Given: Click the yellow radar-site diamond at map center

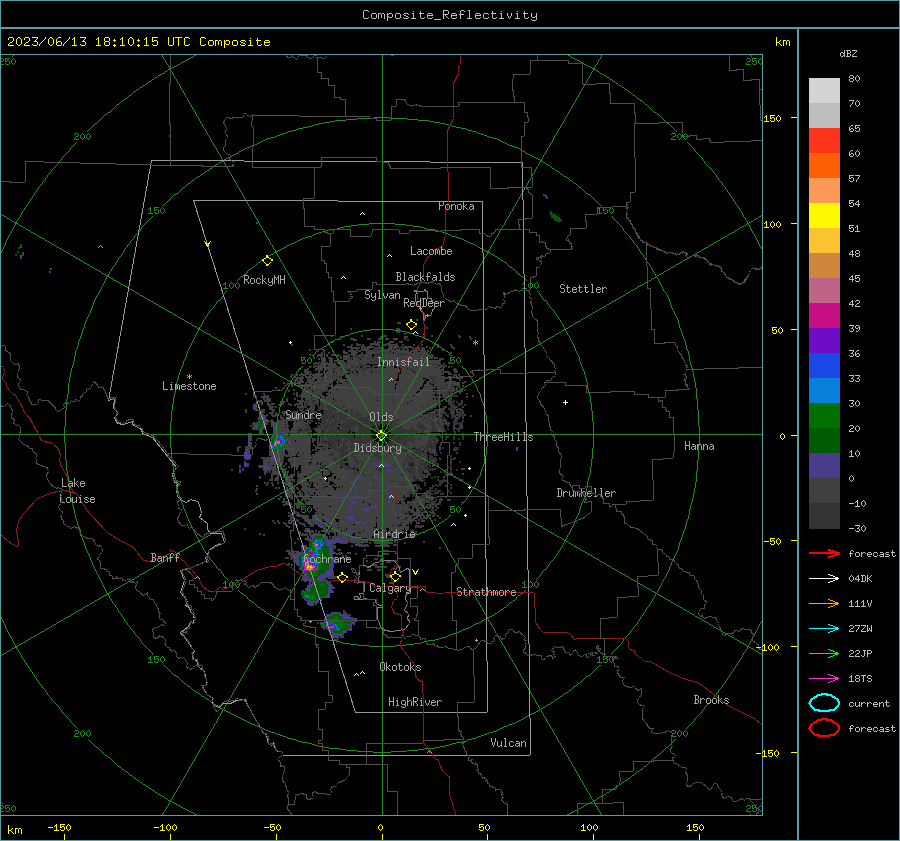Looking at the screenshot, I should (381, 436).
